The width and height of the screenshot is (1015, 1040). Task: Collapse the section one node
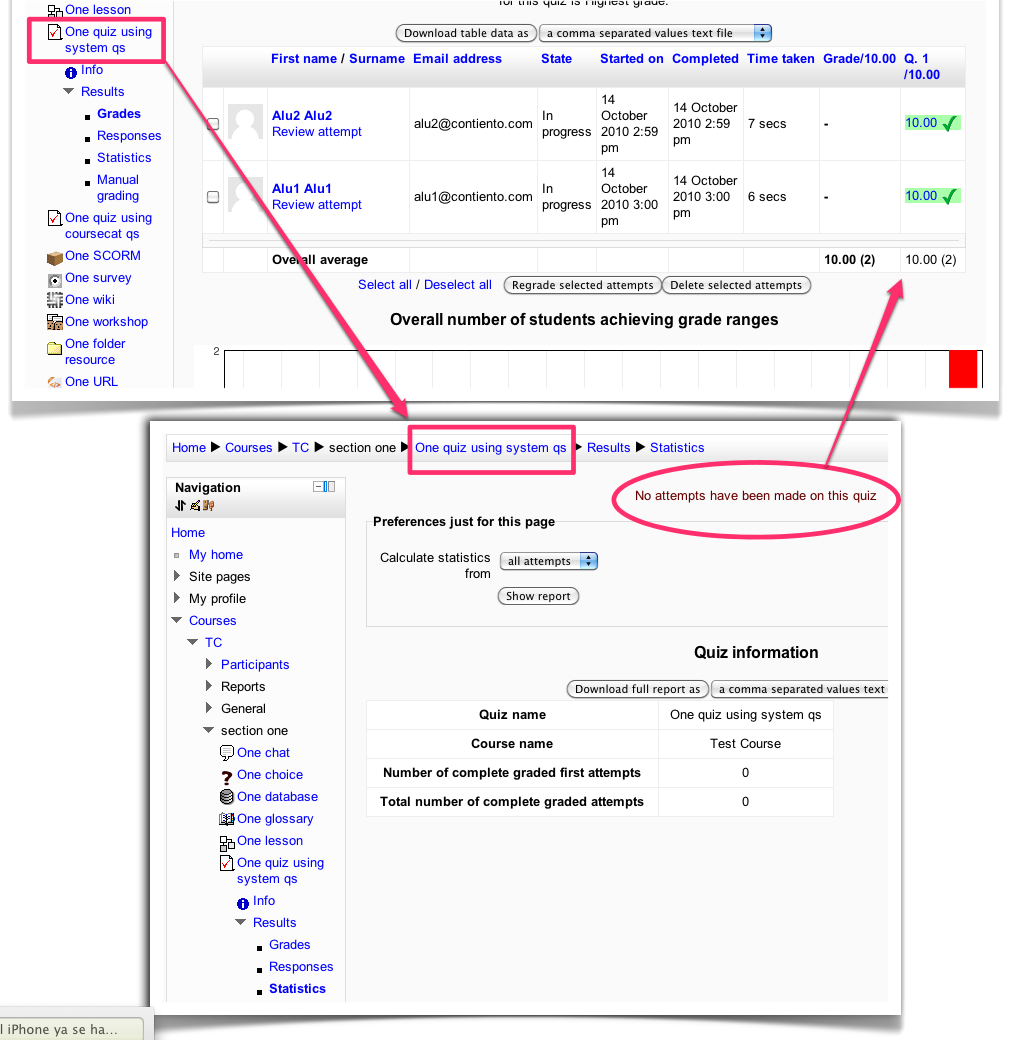(x=208, y=730)
